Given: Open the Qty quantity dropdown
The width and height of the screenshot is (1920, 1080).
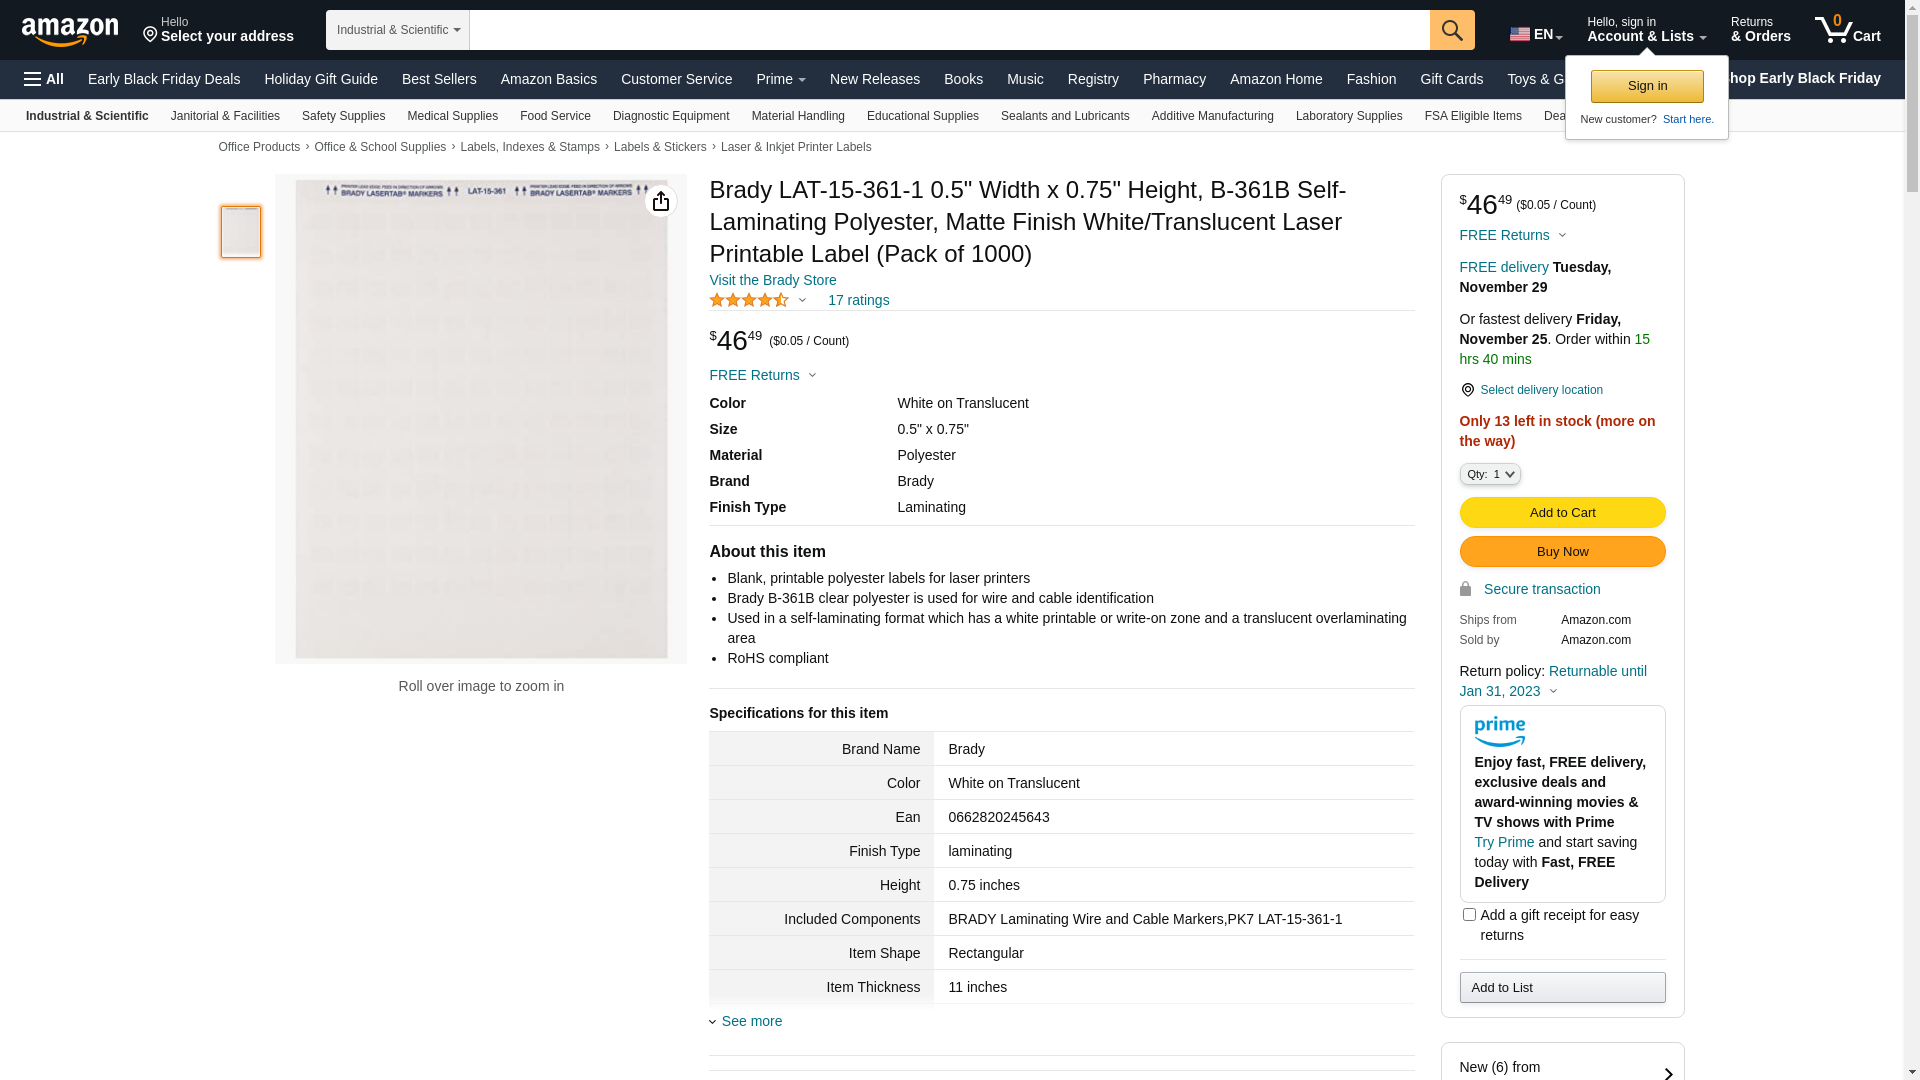Looking at the screenshot, I should 1489,474.
